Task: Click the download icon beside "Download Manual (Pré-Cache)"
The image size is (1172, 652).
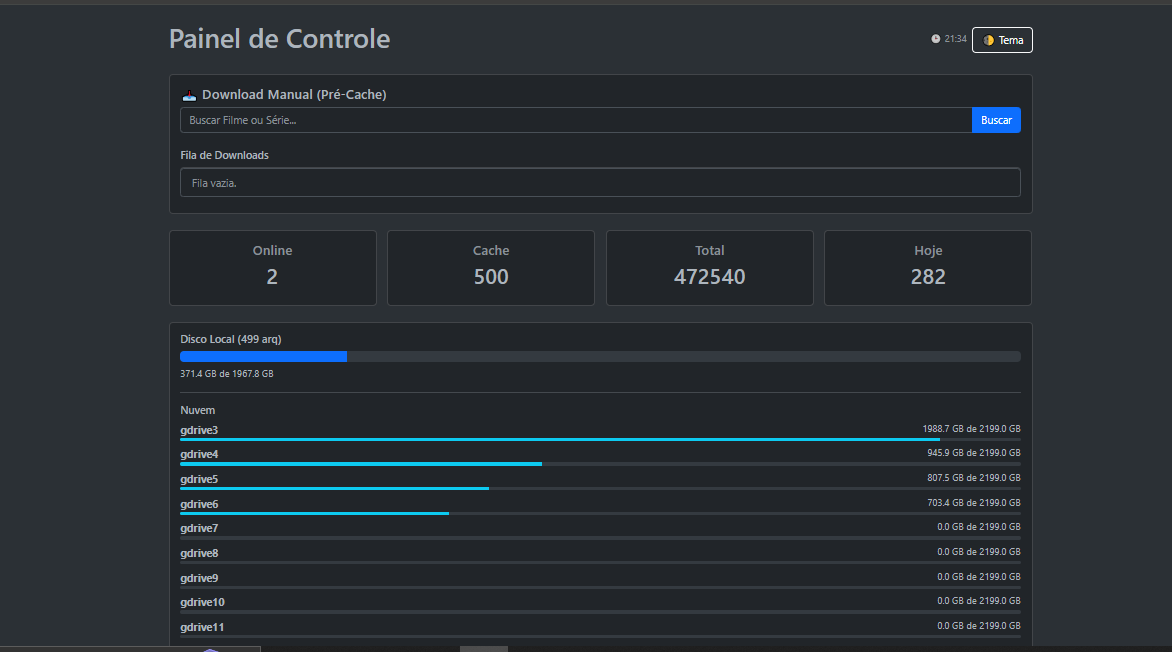Action: pos(189,94)
